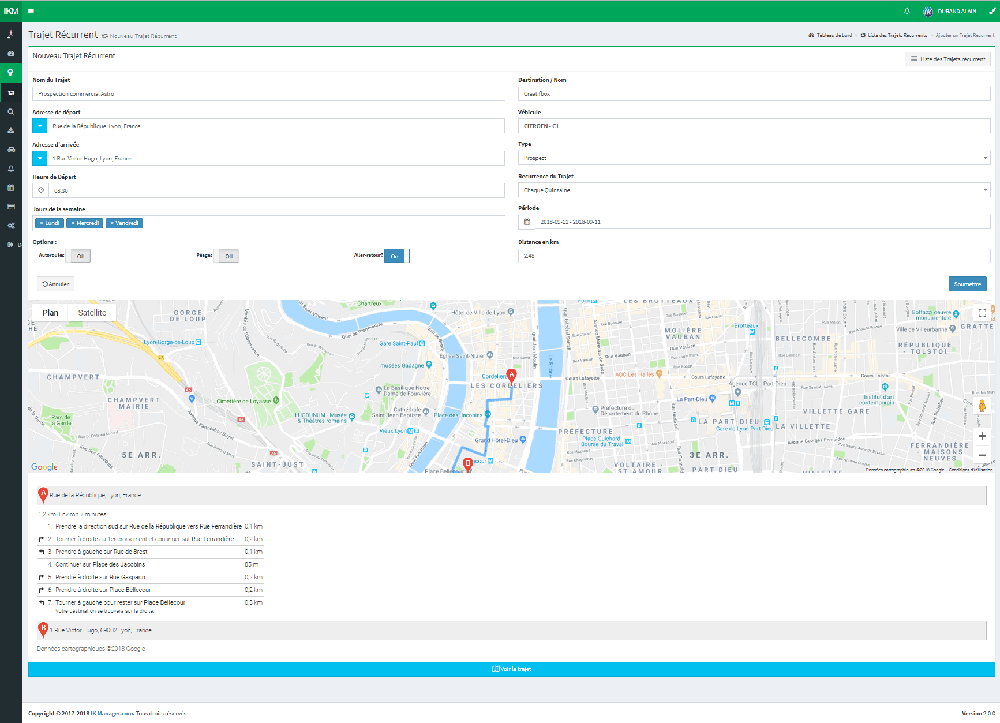
Task: Click the Annuler button
Action: 55,284
